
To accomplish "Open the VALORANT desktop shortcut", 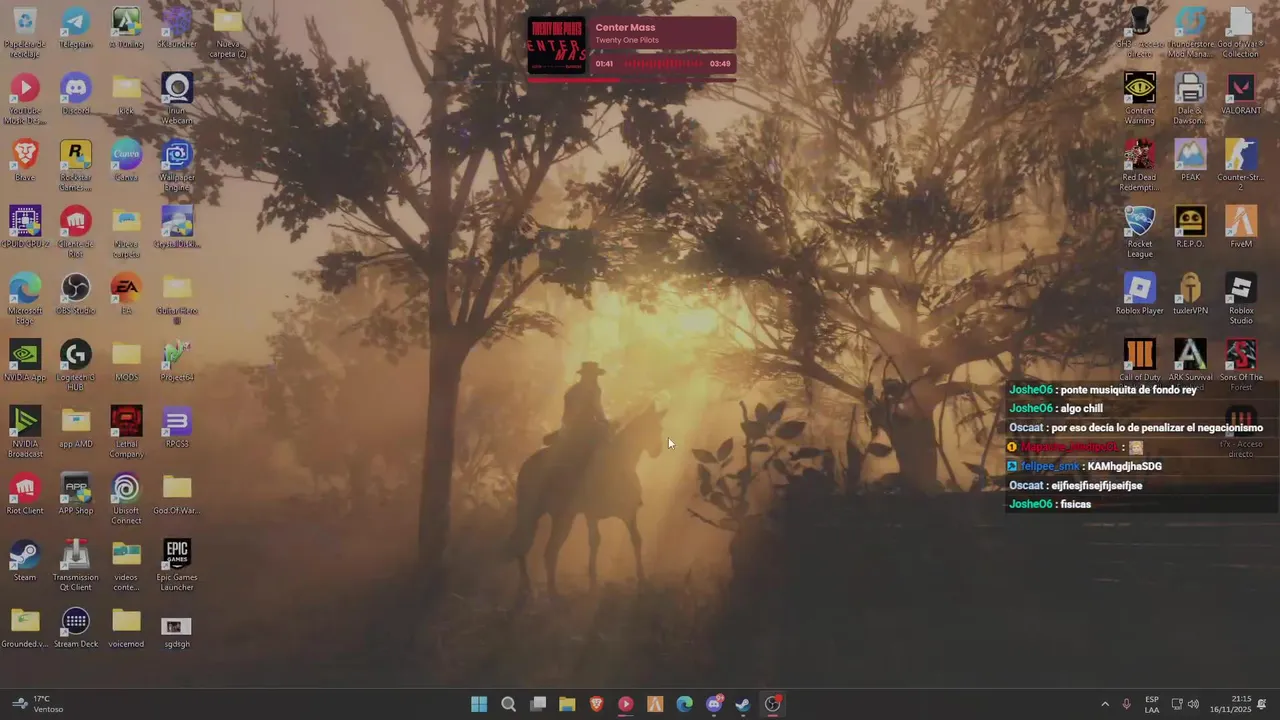I will pos(1241,95).
